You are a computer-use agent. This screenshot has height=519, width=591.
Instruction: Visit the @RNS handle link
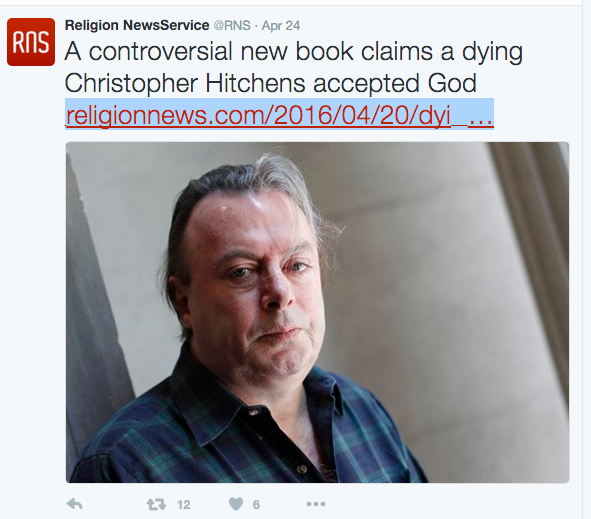(232, 26)
